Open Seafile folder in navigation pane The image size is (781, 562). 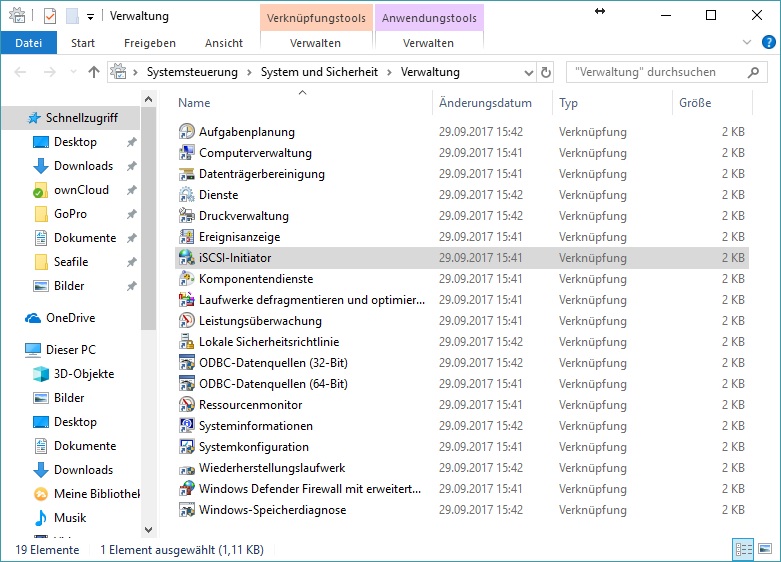click(61, 262)
